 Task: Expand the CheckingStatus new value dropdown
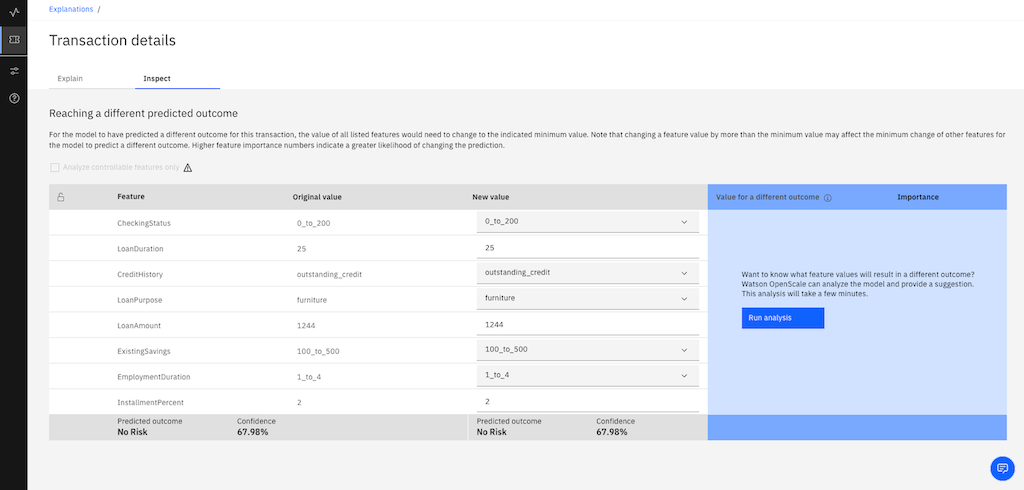pos(588,222)
